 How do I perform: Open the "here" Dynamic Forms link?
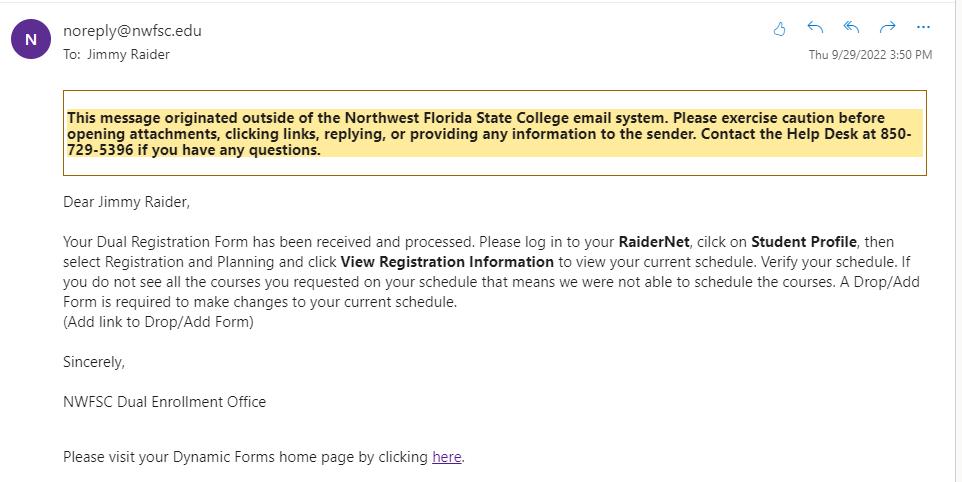[x=446, y=457]
